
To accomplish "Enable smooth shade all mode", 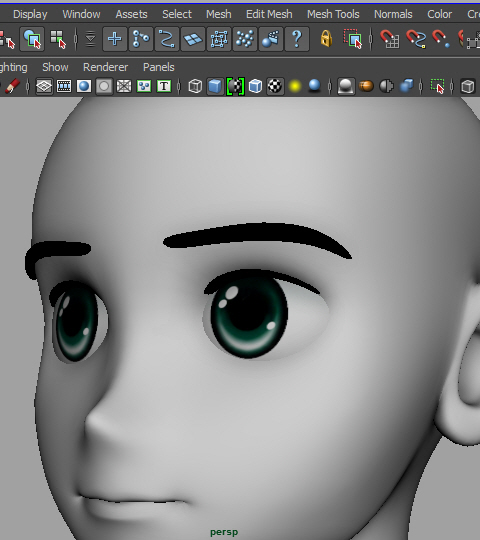I will pos(215,86).
